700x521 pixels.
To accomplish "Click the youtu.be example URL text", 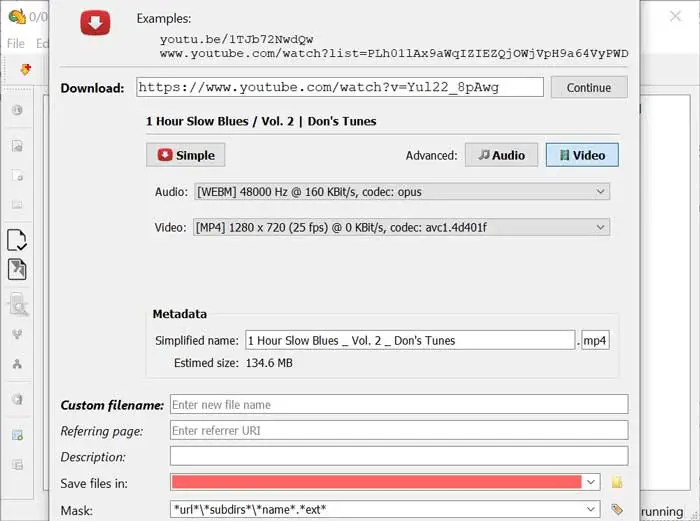I will (237, 39).
